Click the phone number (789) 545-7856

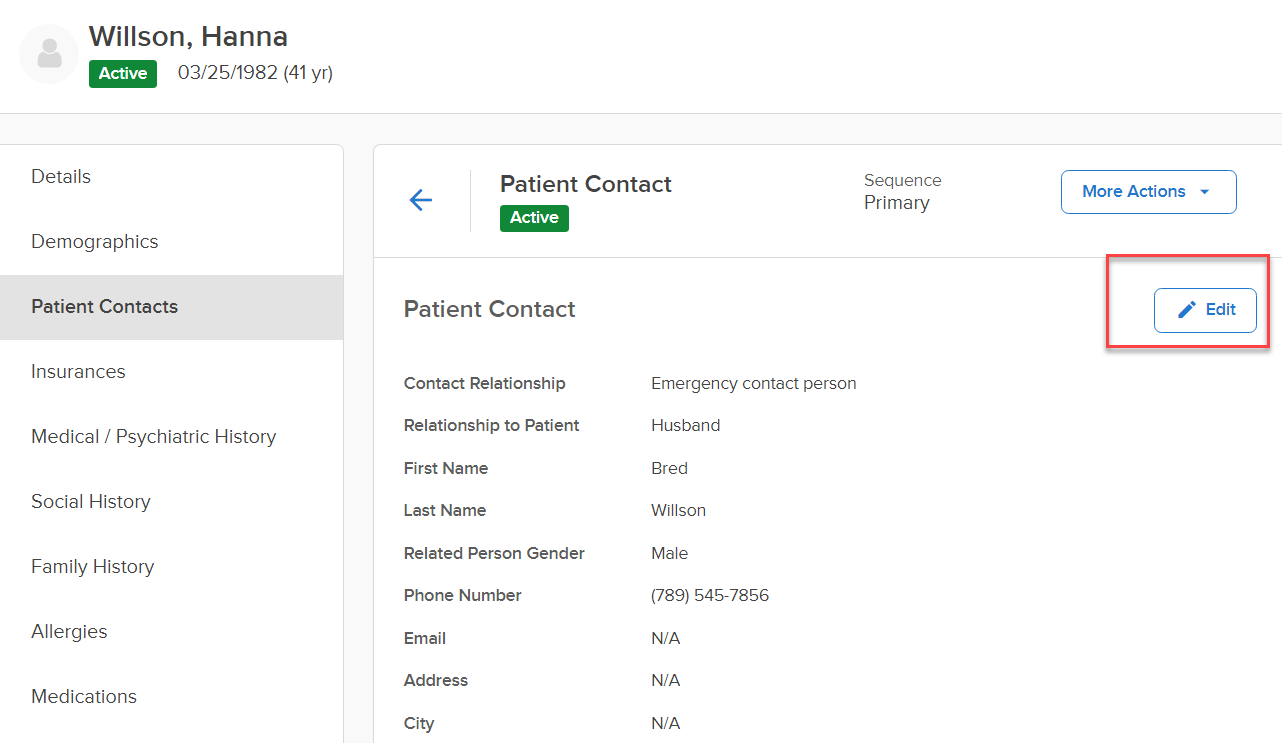[x=710, y=596]
